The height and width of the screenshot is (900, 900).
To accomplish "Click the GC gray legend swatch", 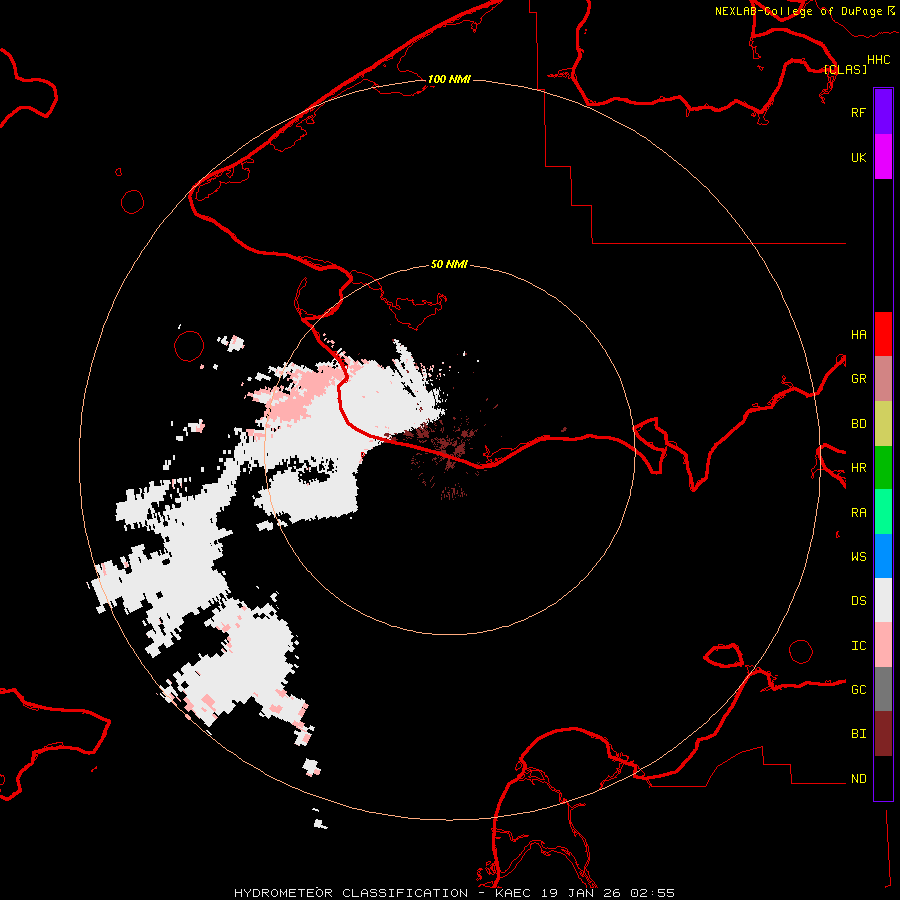I will (883, 689).
